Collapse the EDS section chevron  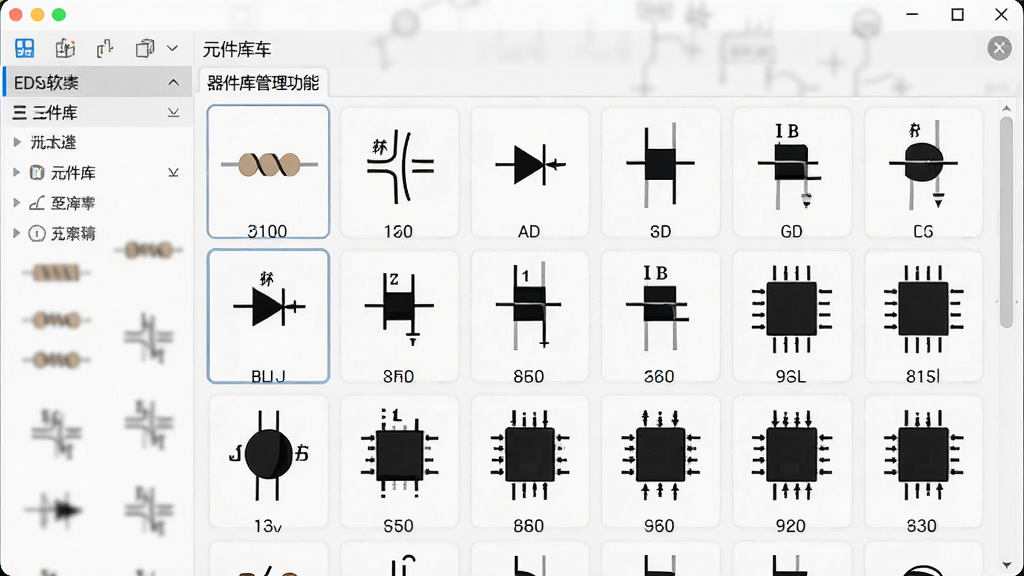point(173,82)
